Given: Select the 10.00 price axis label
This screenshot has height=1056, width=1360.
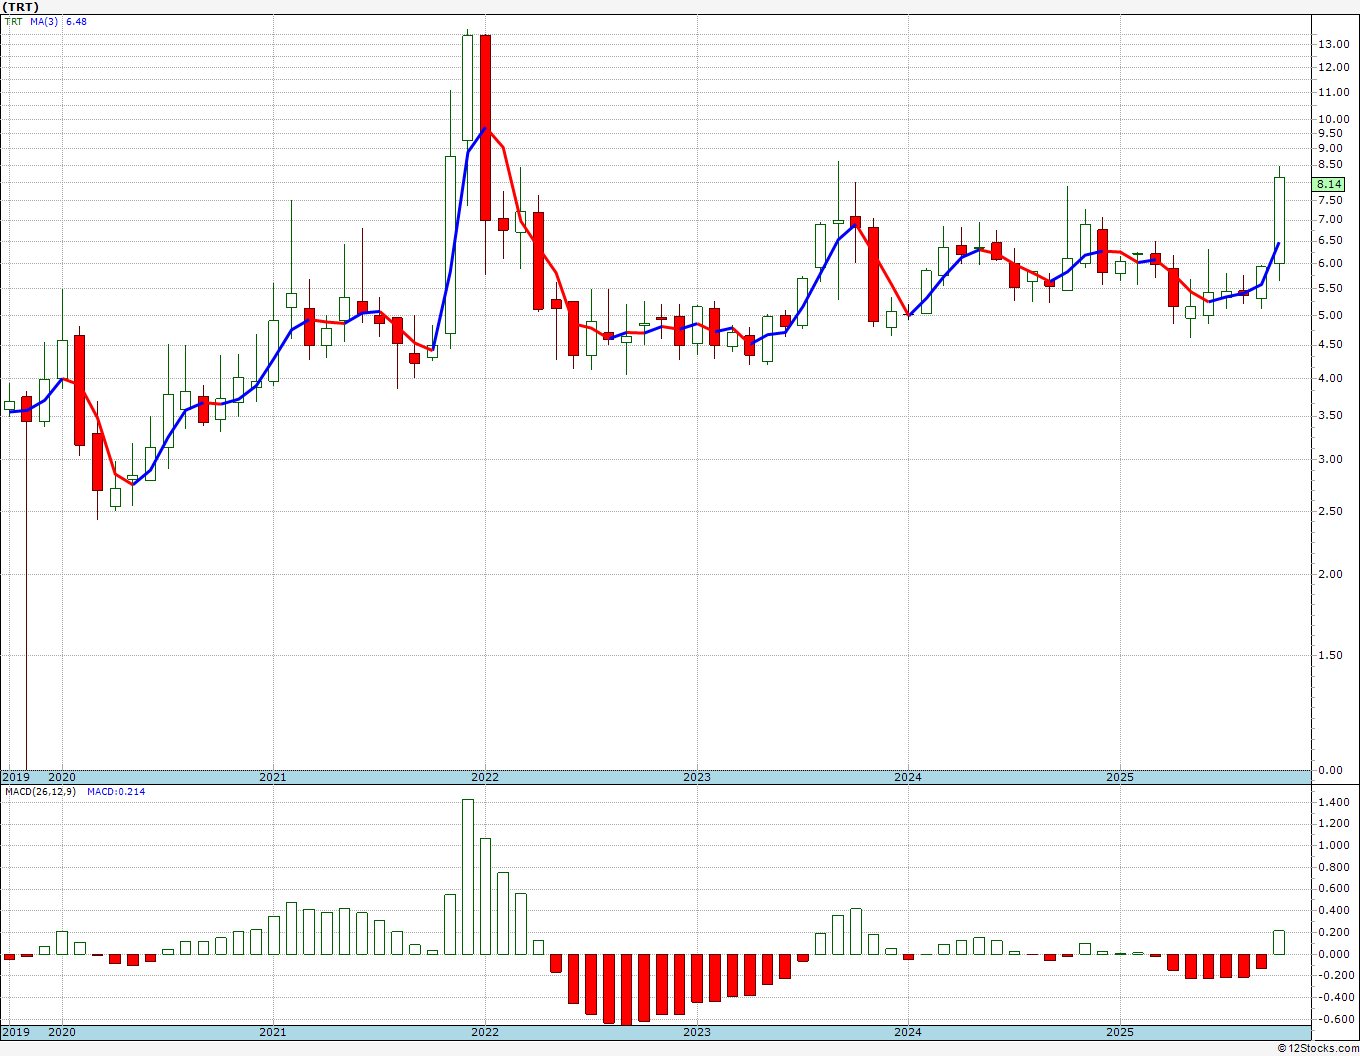Looking at the screenshot, I should pyautogui.click(x=1332, y=119).
